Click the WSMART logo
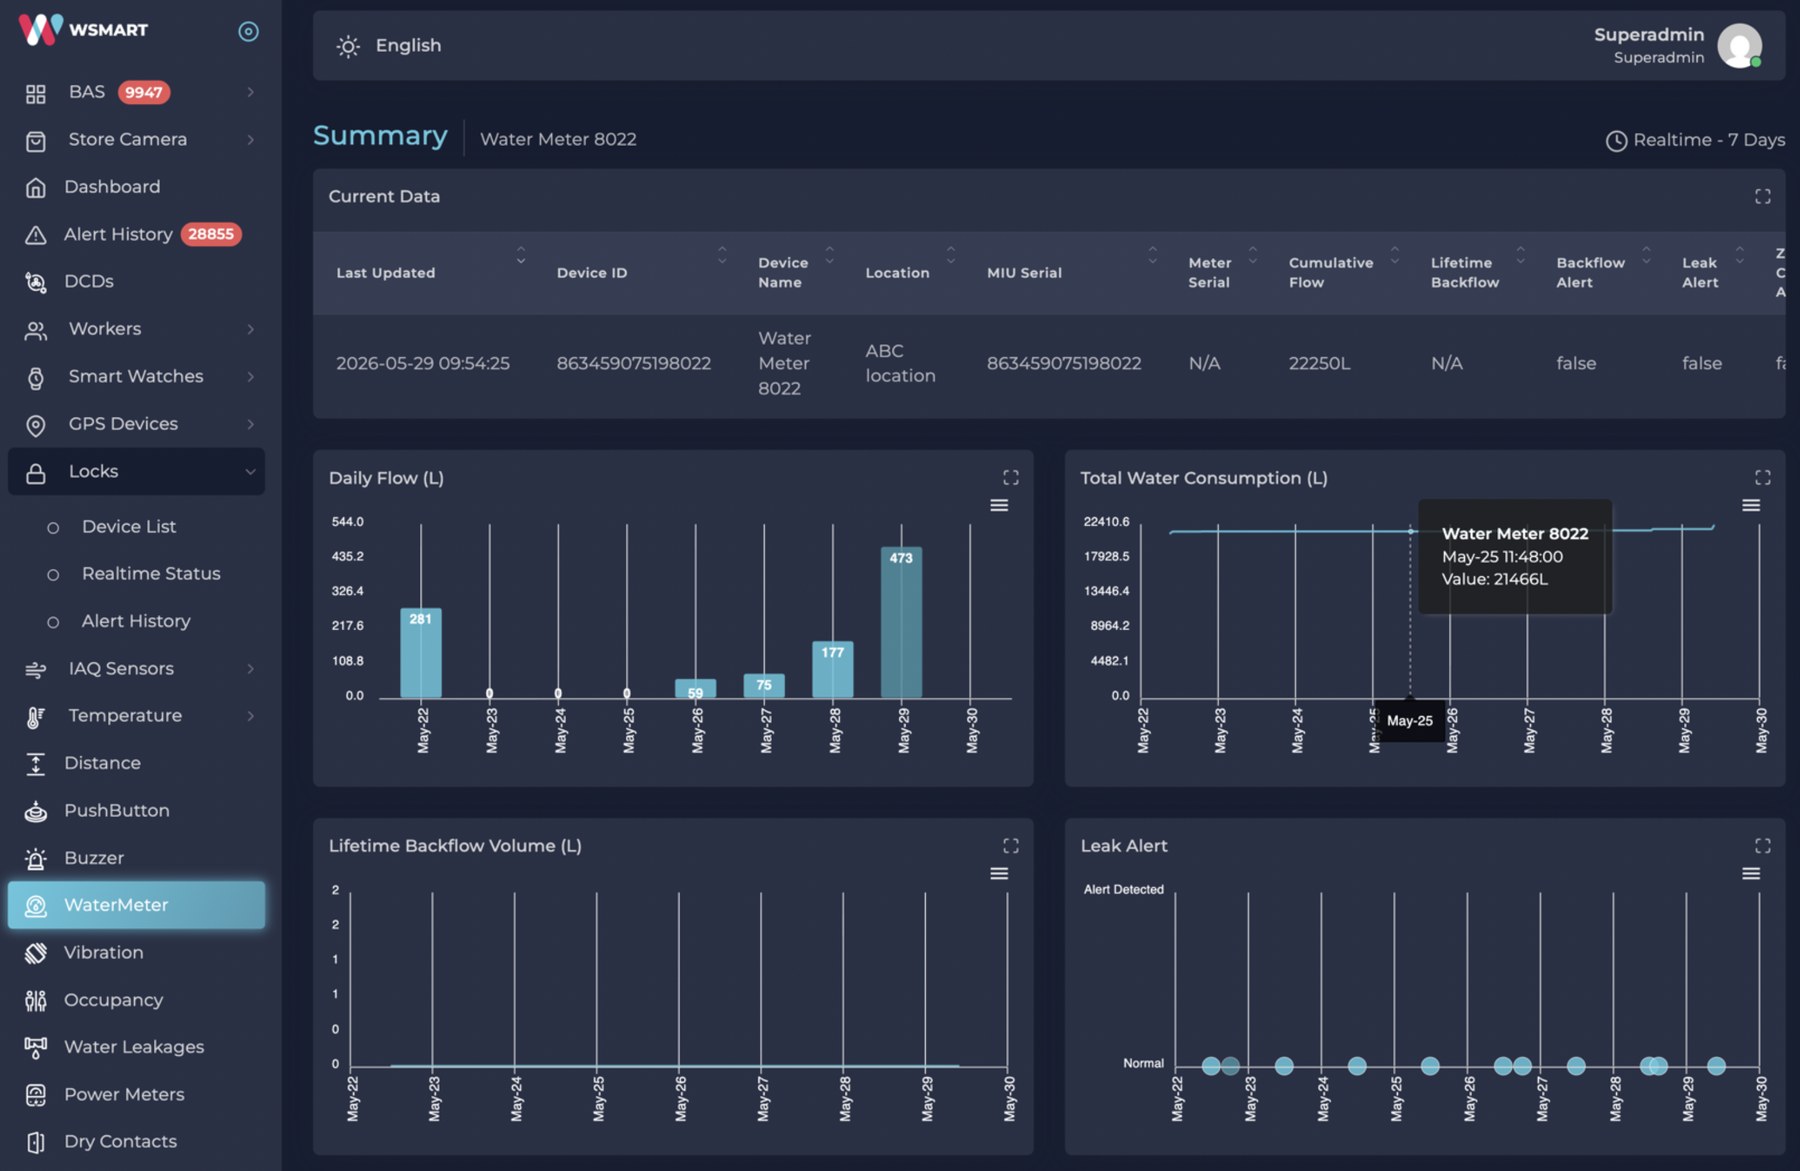 [84, 30]
